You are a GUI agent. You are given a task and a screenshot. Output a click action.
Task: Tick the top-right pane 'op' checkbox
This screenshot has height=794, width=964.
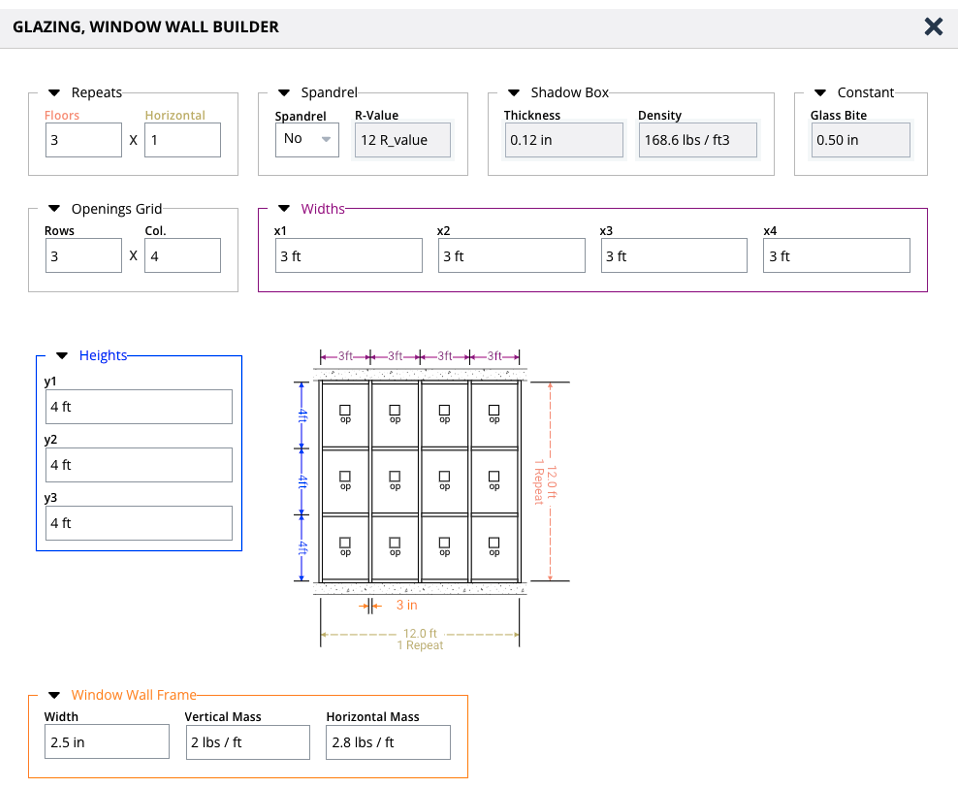493,409
